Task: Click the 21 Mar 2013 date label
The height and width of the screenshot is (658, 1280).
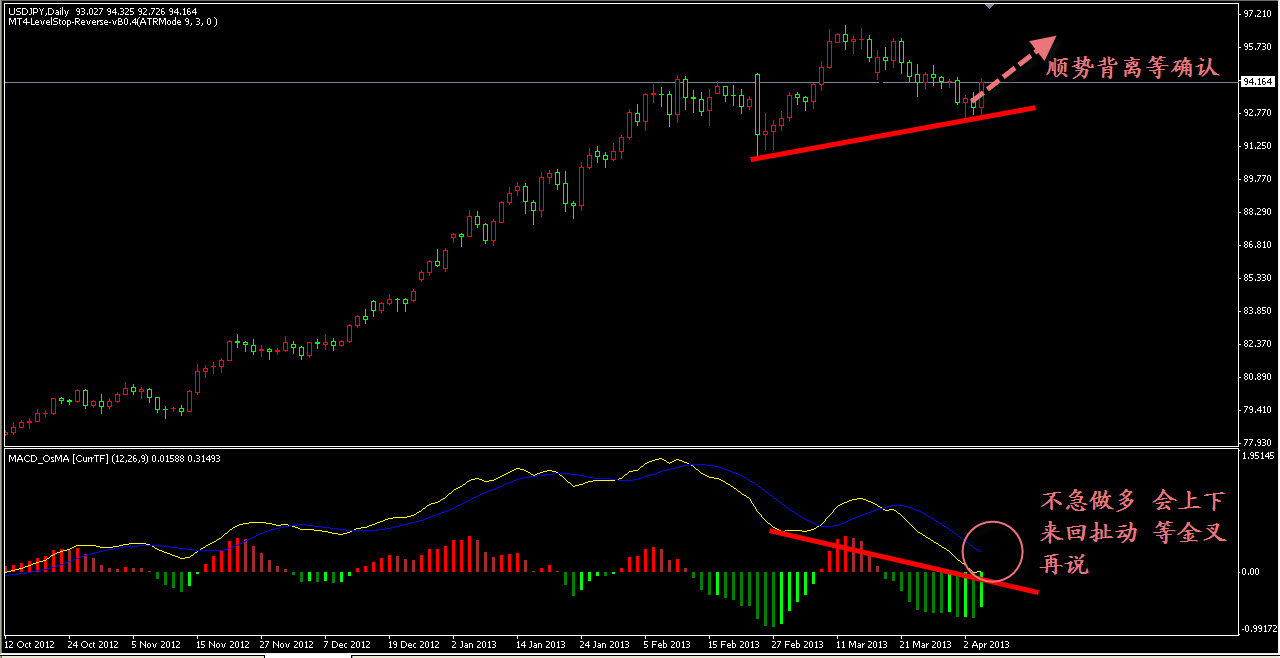Action: (925, 645)
